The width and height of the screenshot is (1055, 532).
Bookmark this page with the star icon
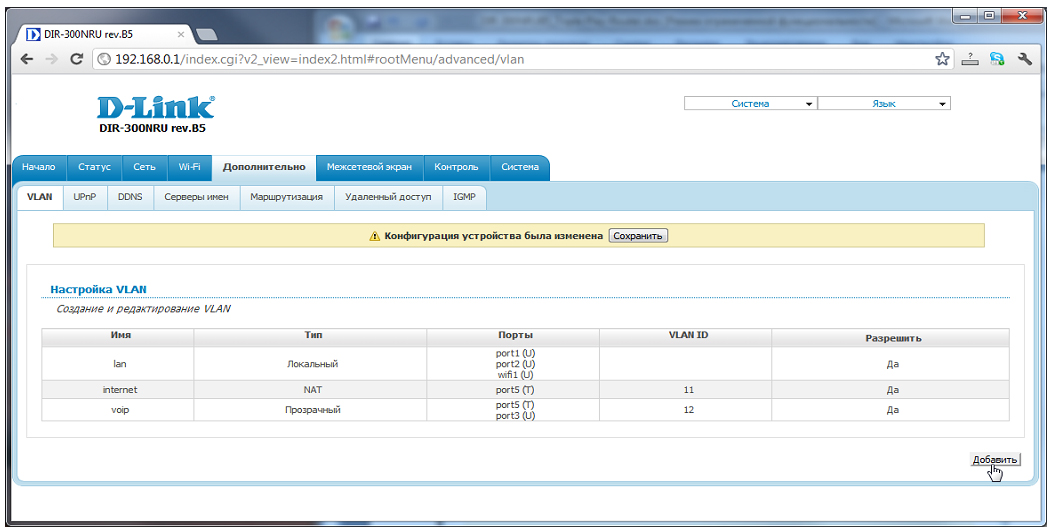pos(942,60)
